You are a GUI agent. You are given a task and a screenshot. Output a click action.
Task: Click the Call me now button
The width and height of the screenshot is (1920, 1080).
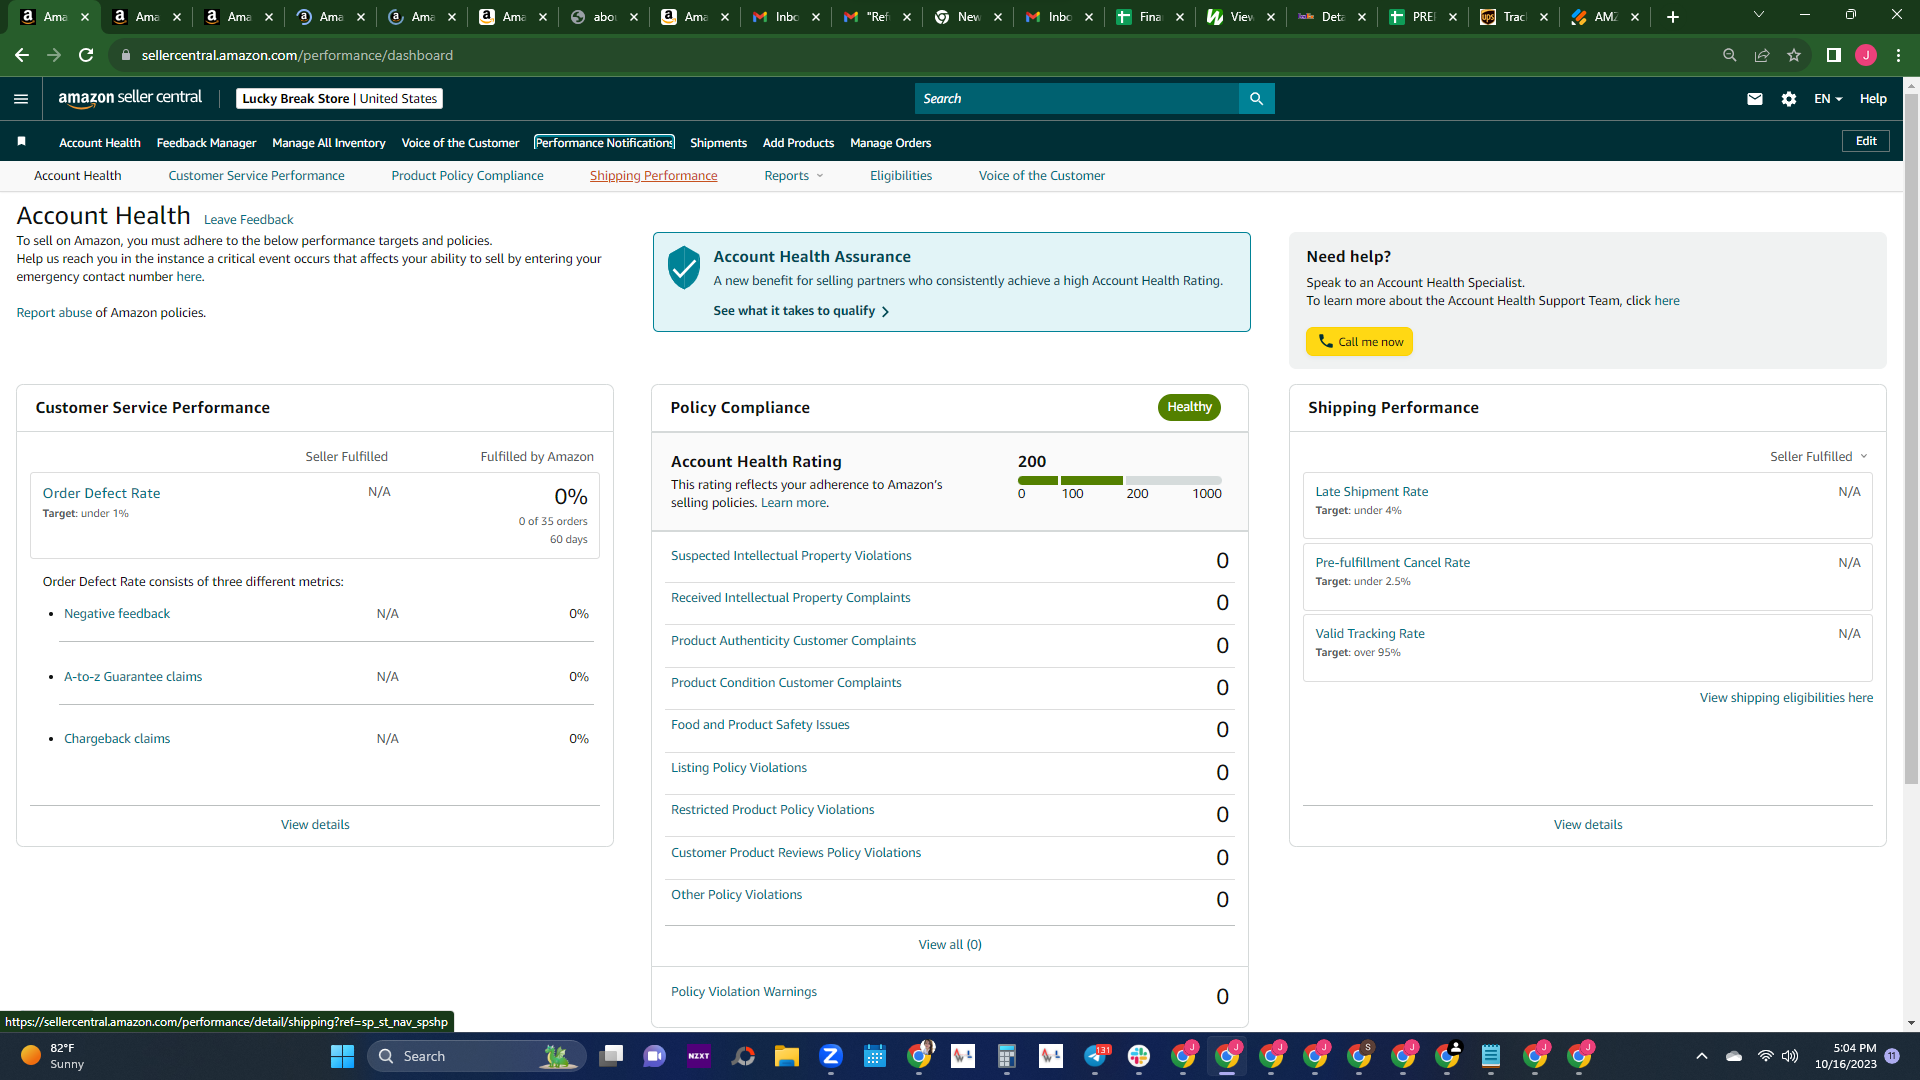click(x=1359, y=342)
